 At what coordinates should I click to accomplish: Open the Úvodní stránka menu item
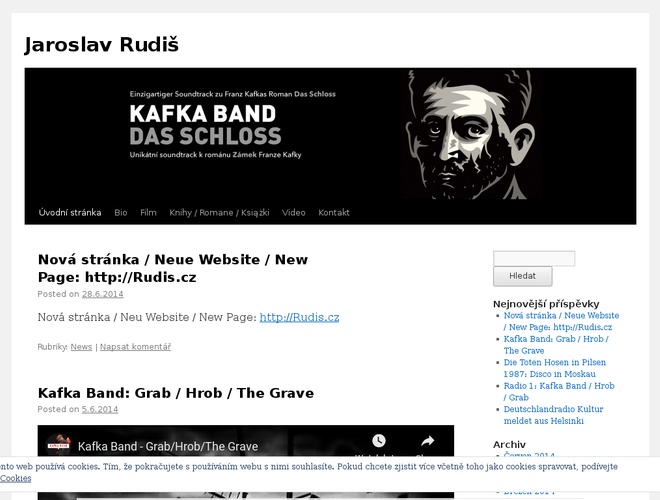[70, 213]
